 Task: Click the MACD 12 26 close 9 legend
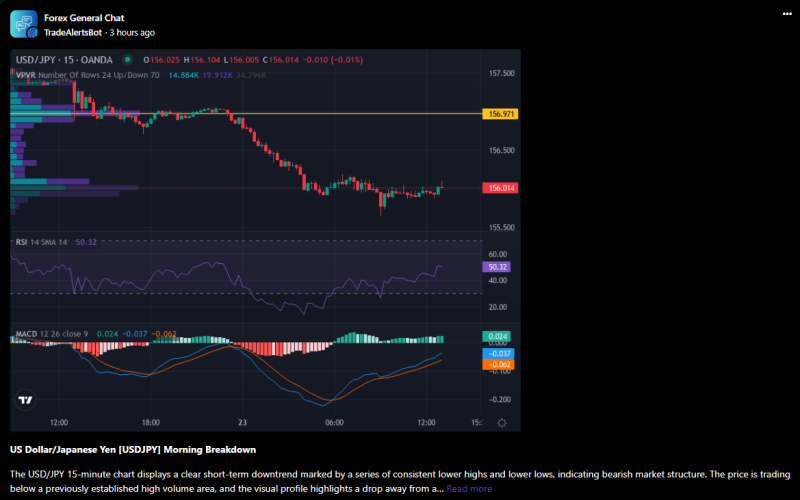point(52,332)
